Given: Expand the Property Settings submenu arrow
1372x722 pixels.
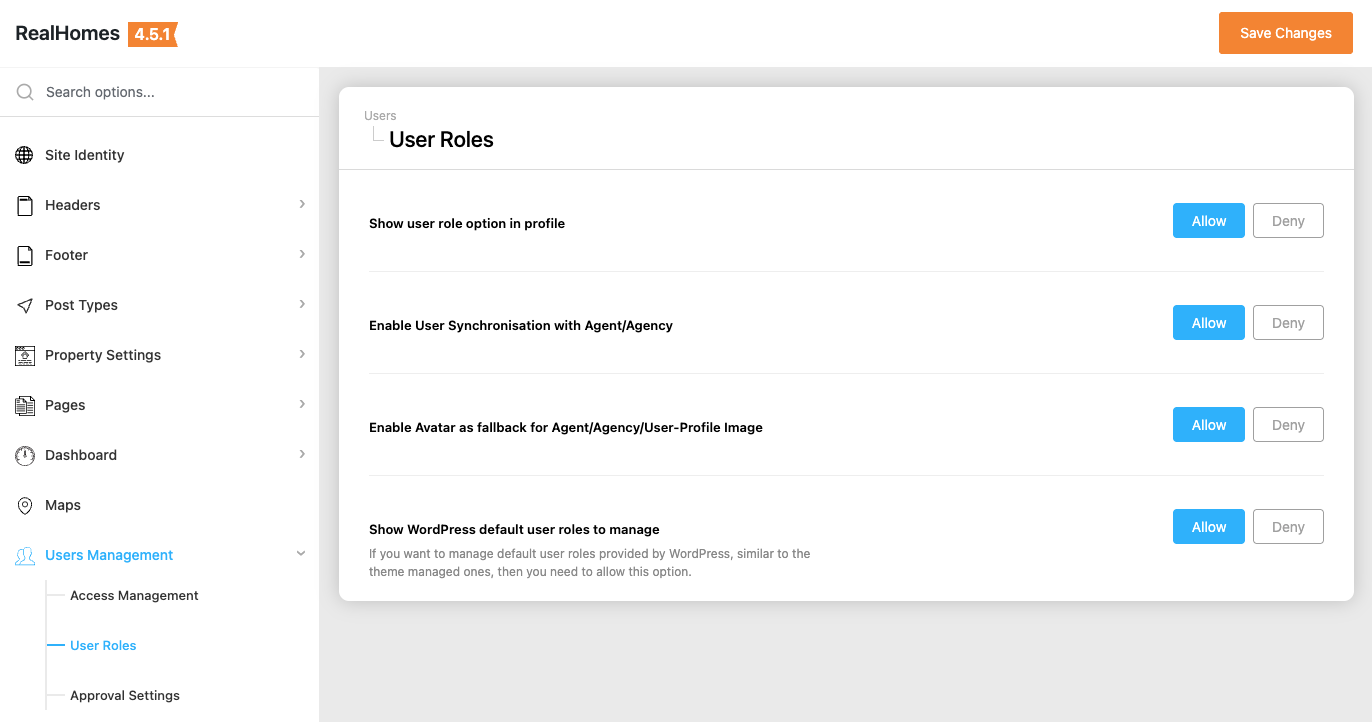Looking at the screenshot, I should (302, 354).
